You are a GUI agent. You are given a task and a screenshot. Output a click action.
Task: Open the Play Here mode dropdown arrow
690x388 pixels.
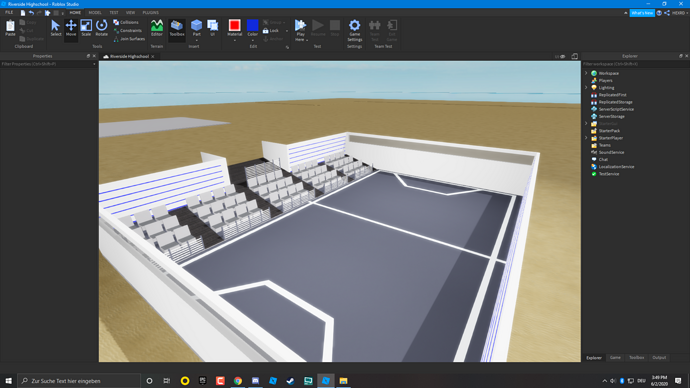pos(307,40)
